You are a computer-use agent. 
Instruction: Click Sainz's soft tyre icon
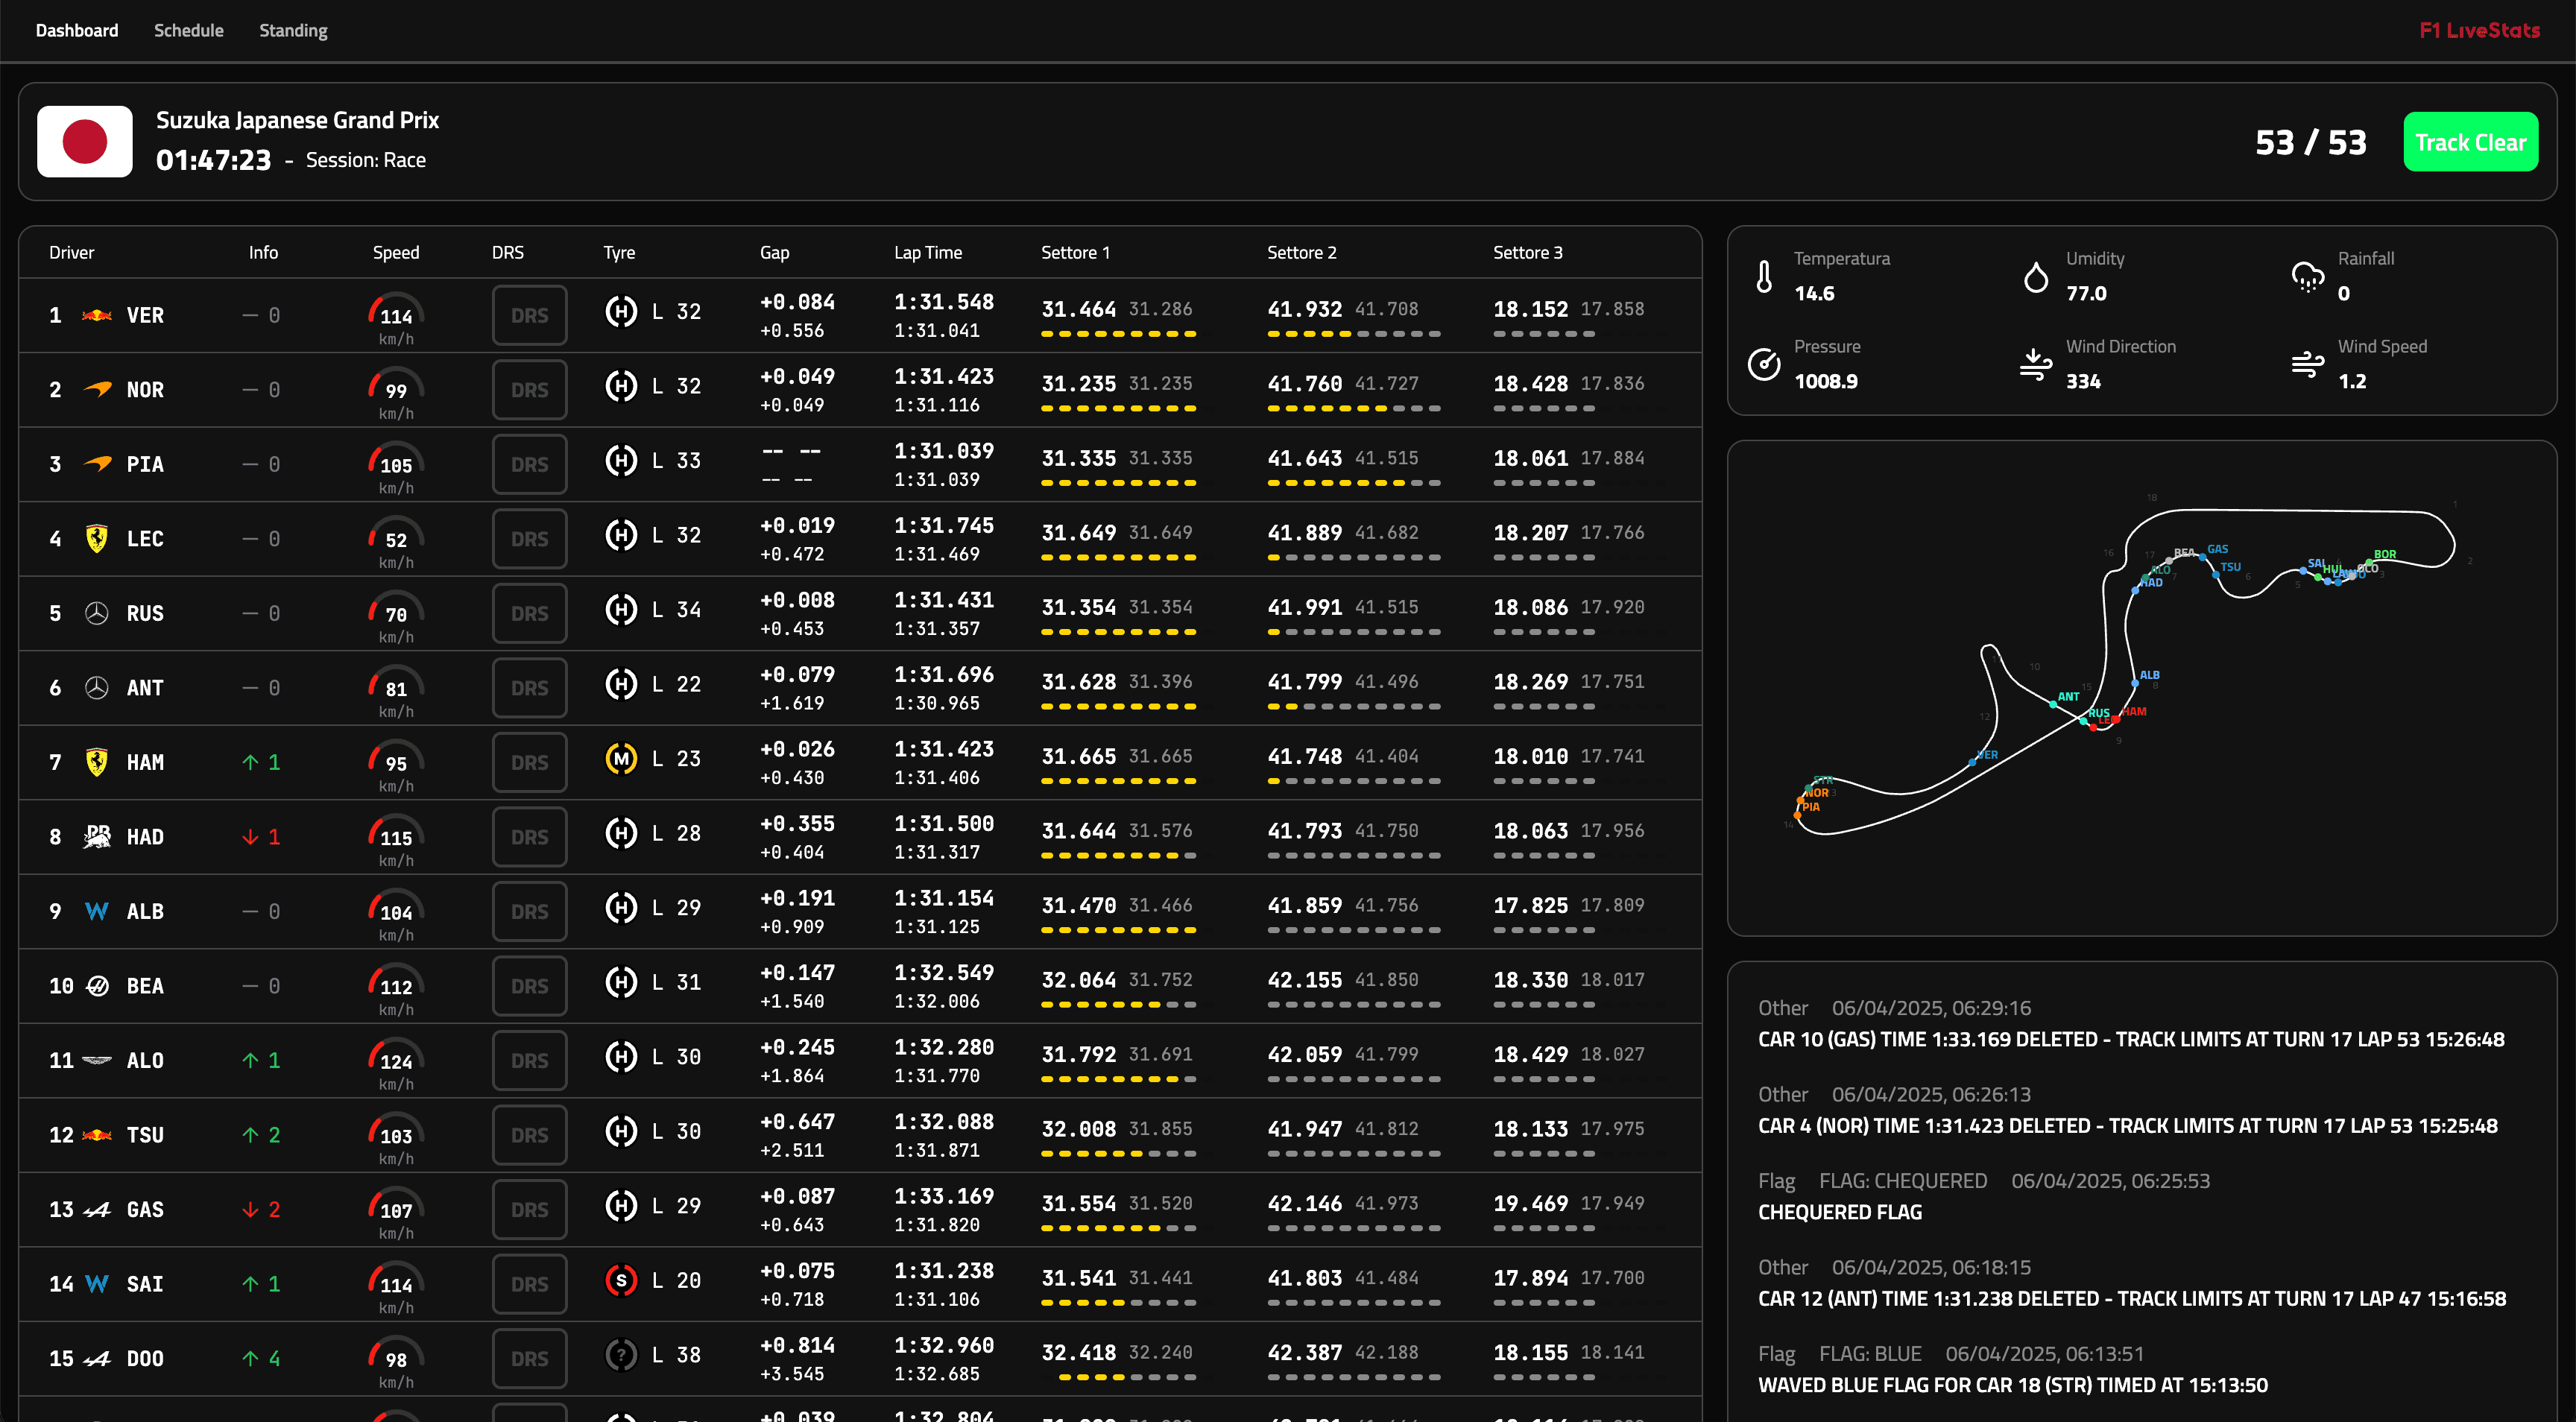click(621, 1280)
